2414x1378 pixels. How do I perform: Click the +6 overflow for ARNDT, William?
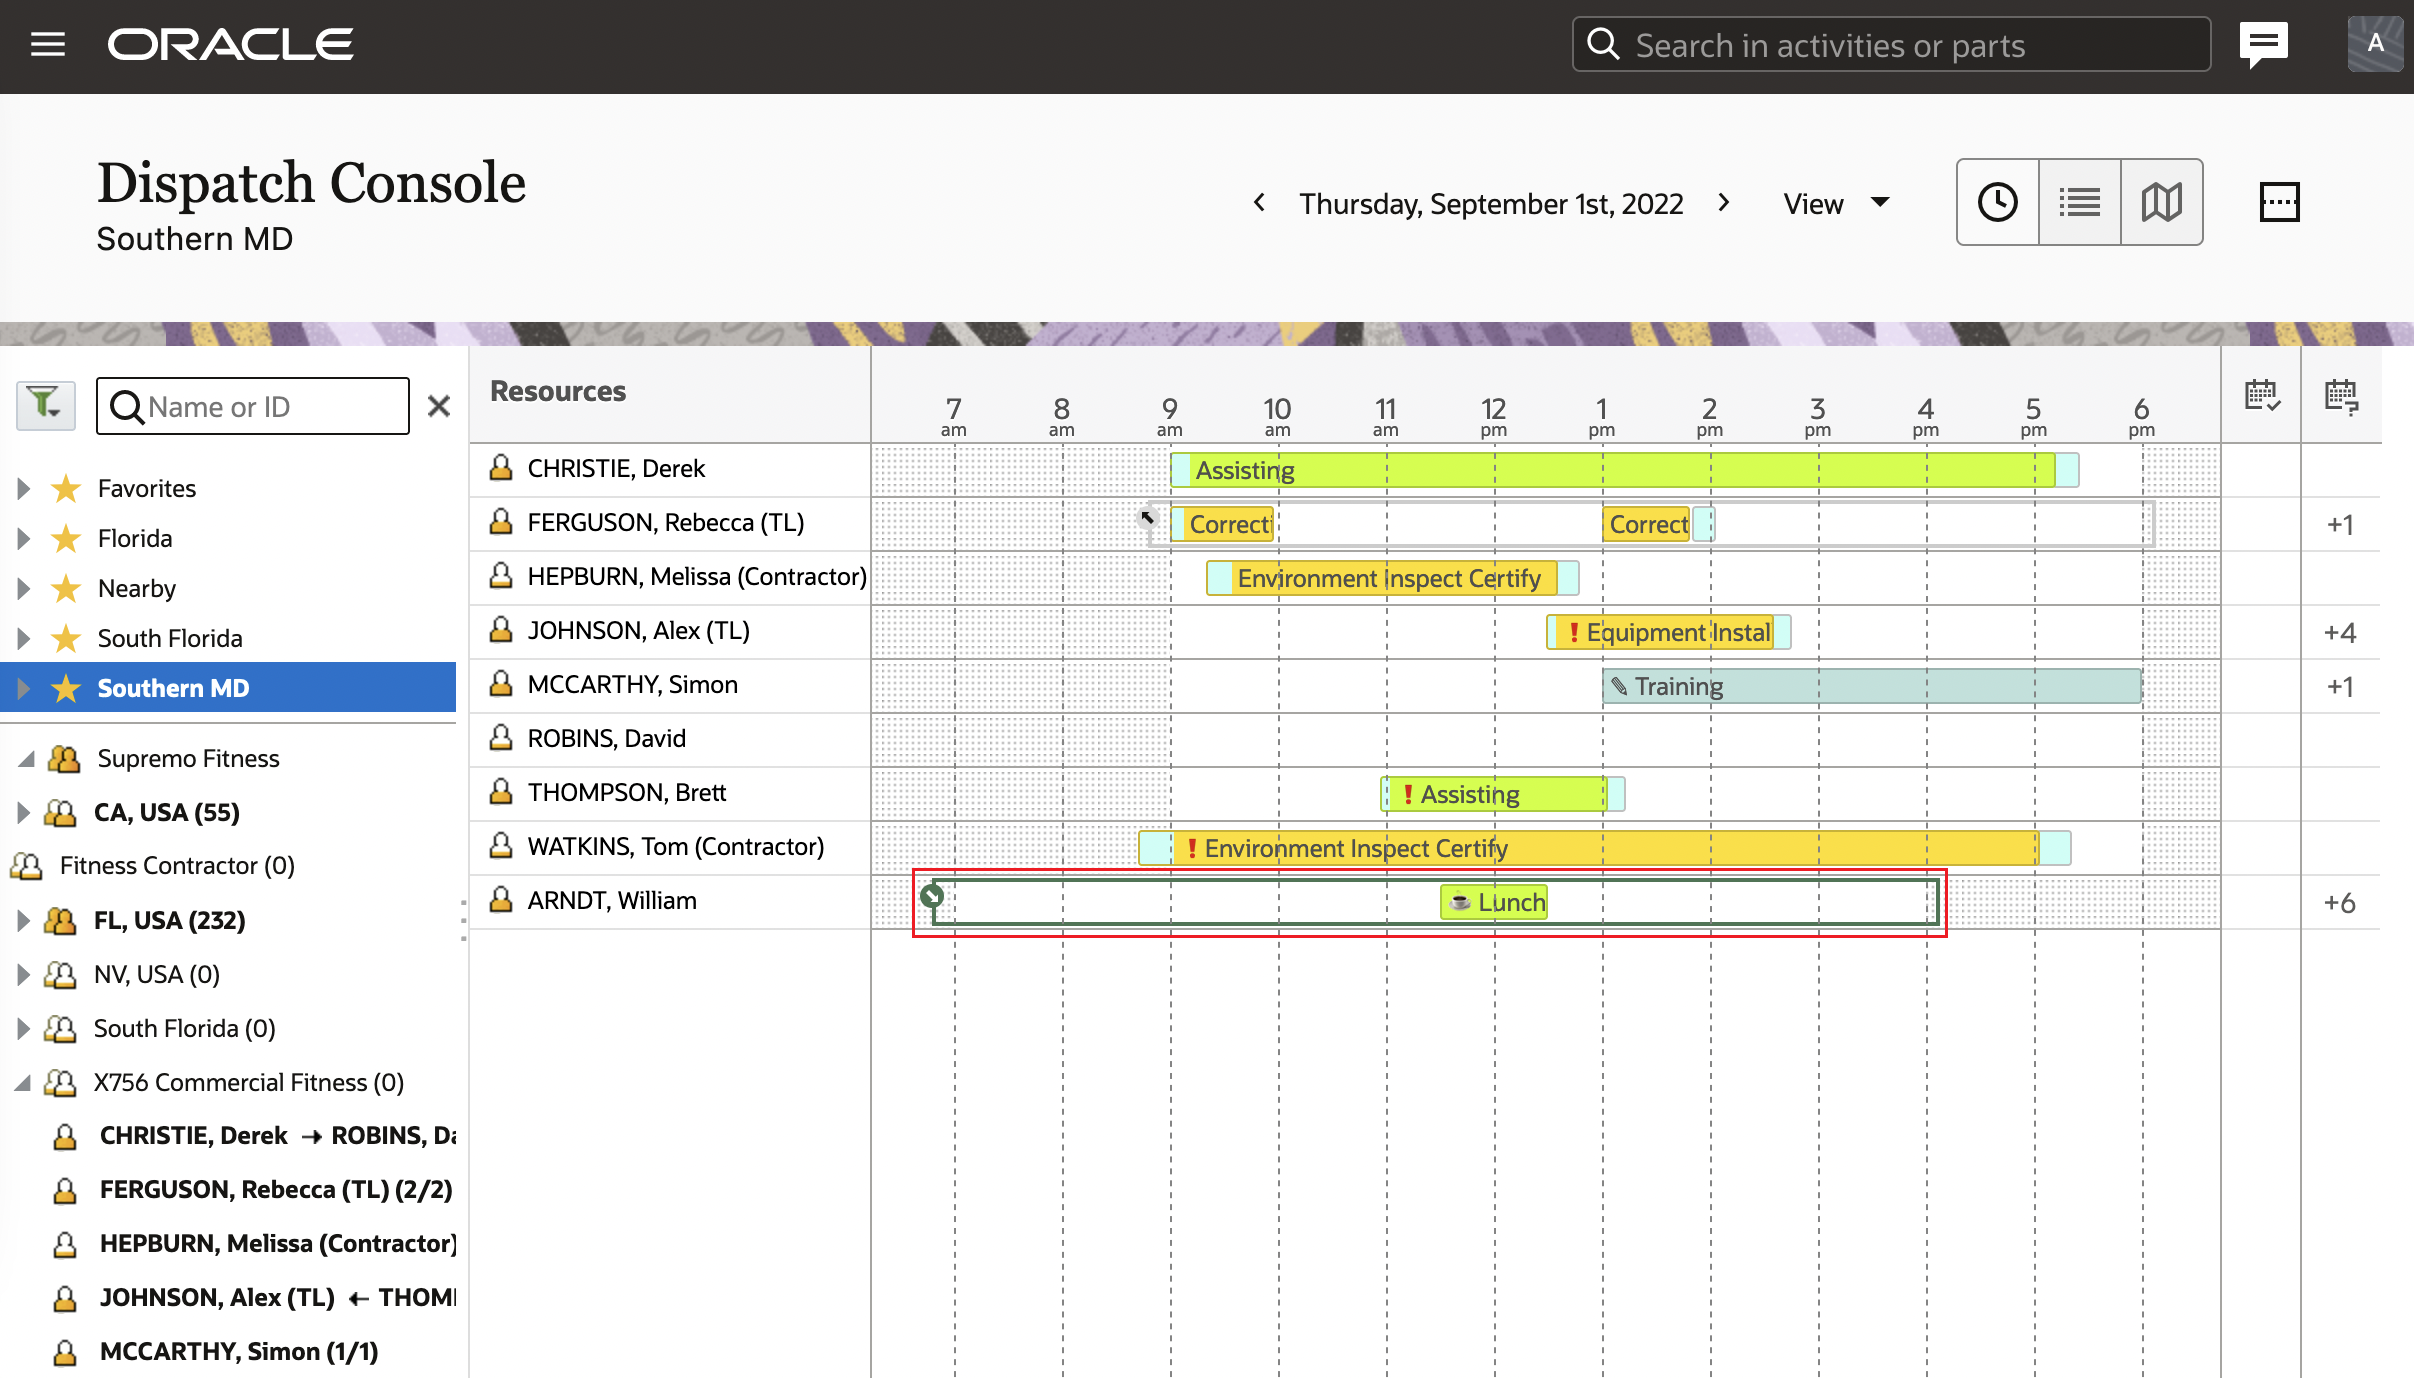point(2339,903)
